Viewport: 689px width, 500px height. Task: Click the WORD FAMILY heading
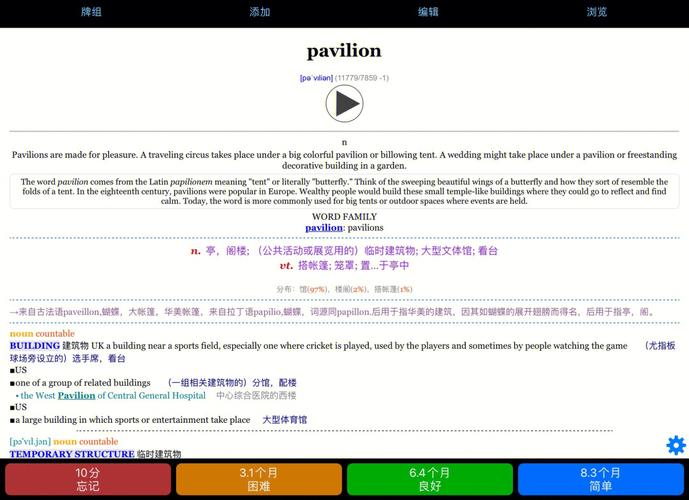(344, 217)
